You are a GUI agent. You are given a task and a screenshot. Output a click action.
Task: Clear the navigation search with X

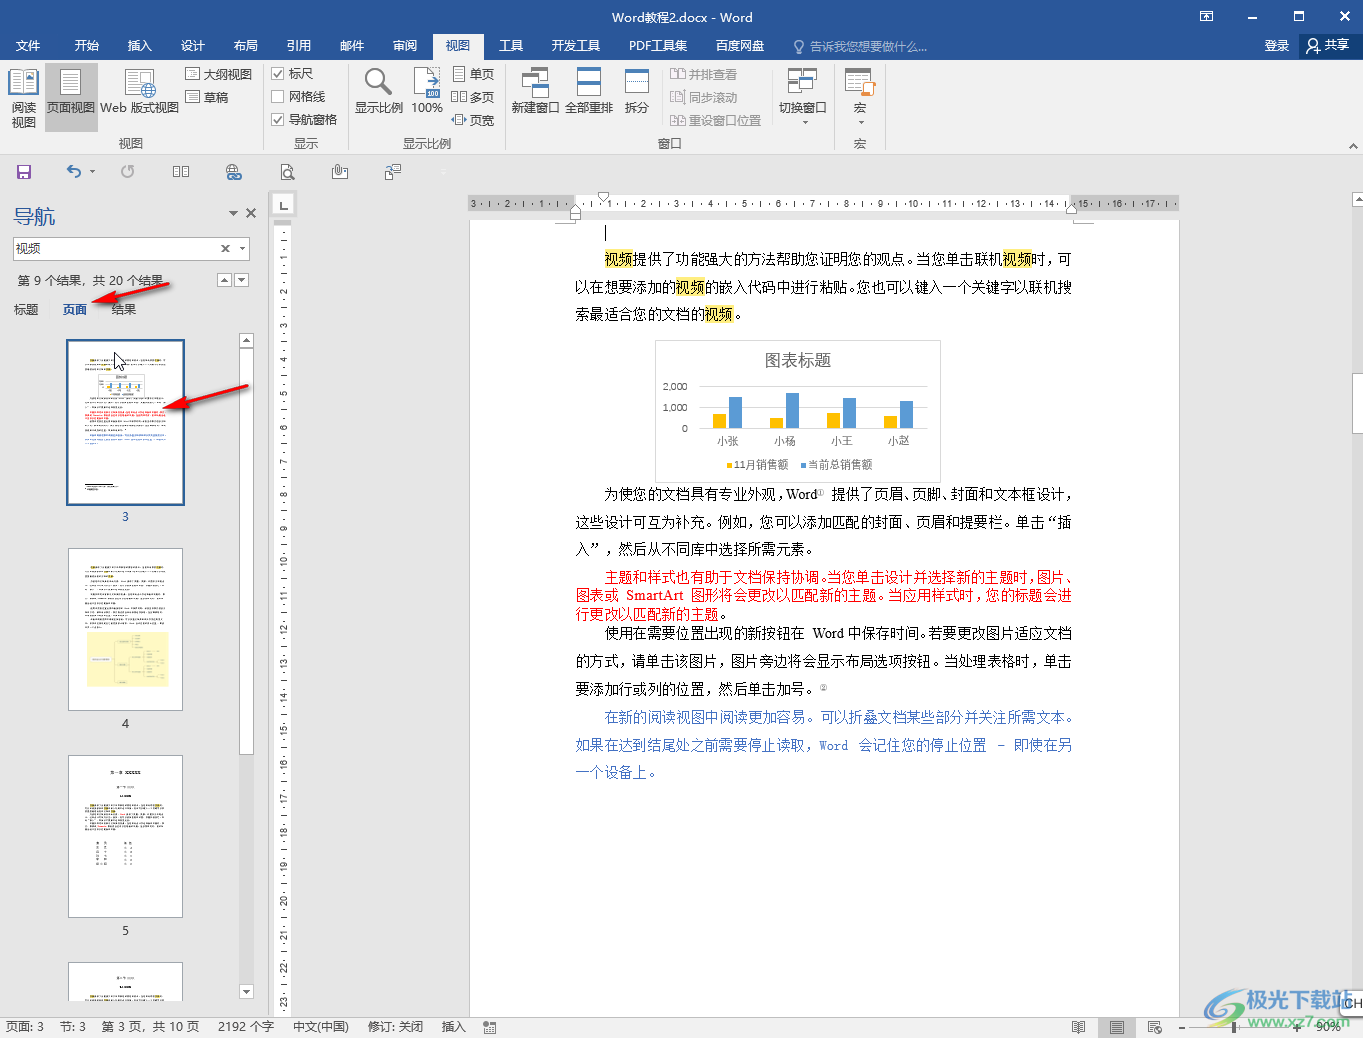225,249
